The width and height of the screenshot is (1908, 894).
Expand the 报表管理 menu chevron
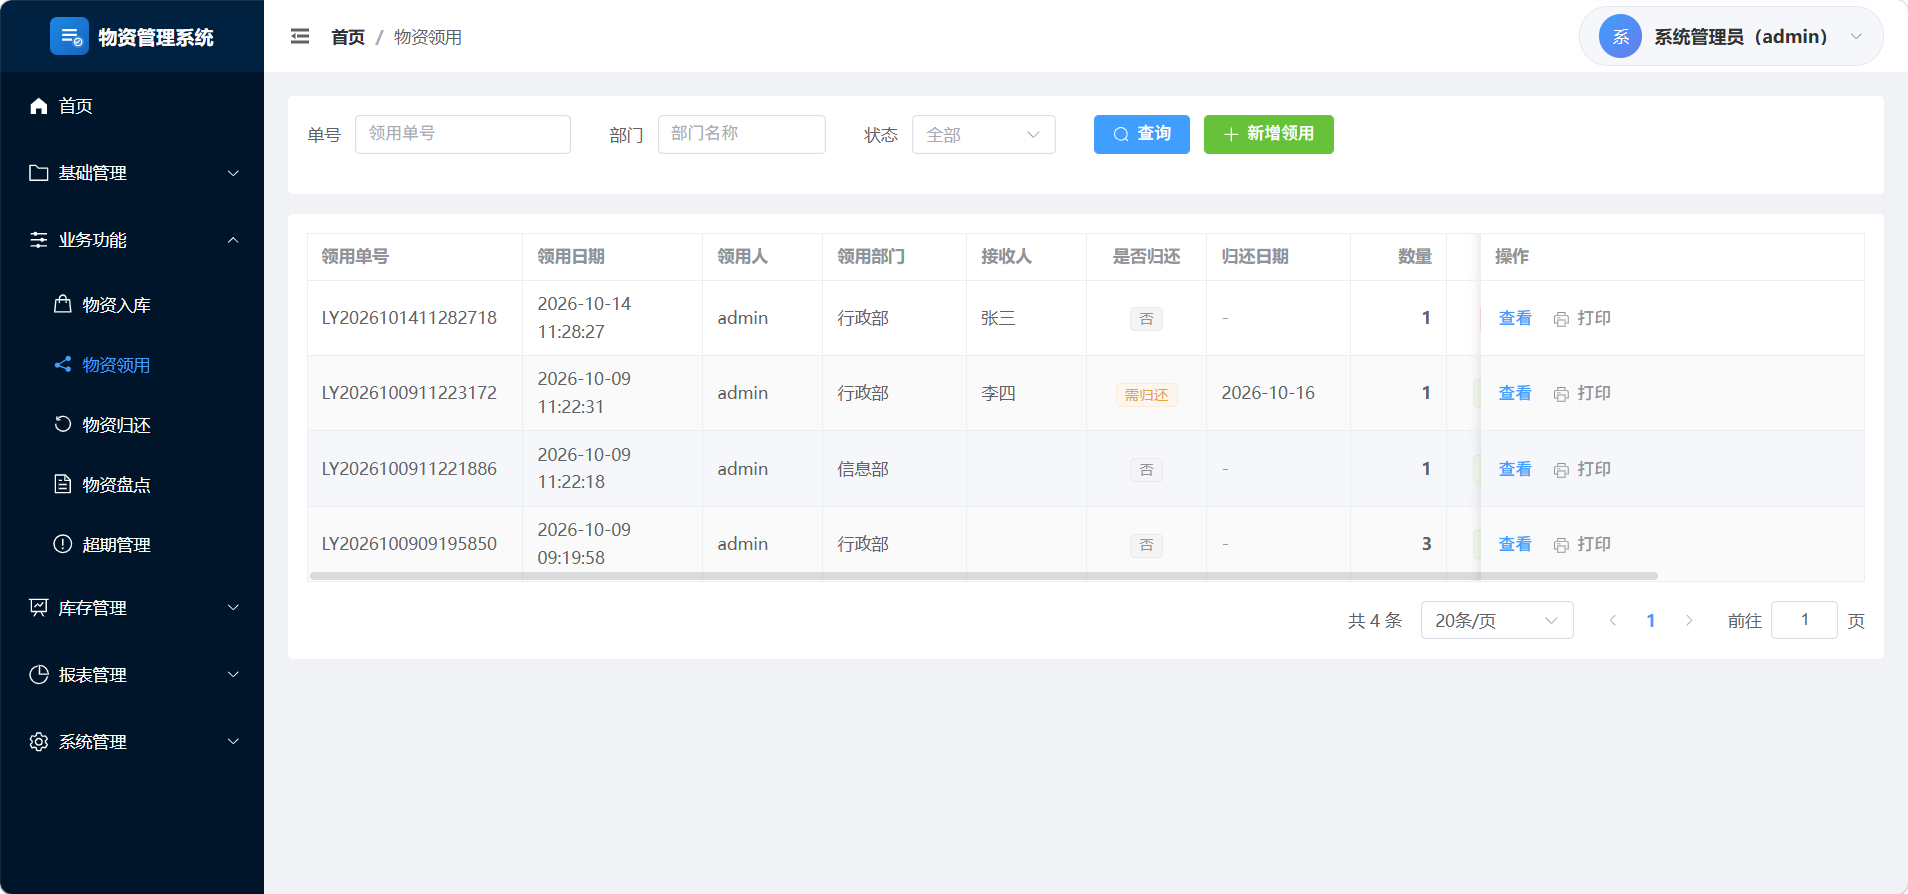click(233, 675)
